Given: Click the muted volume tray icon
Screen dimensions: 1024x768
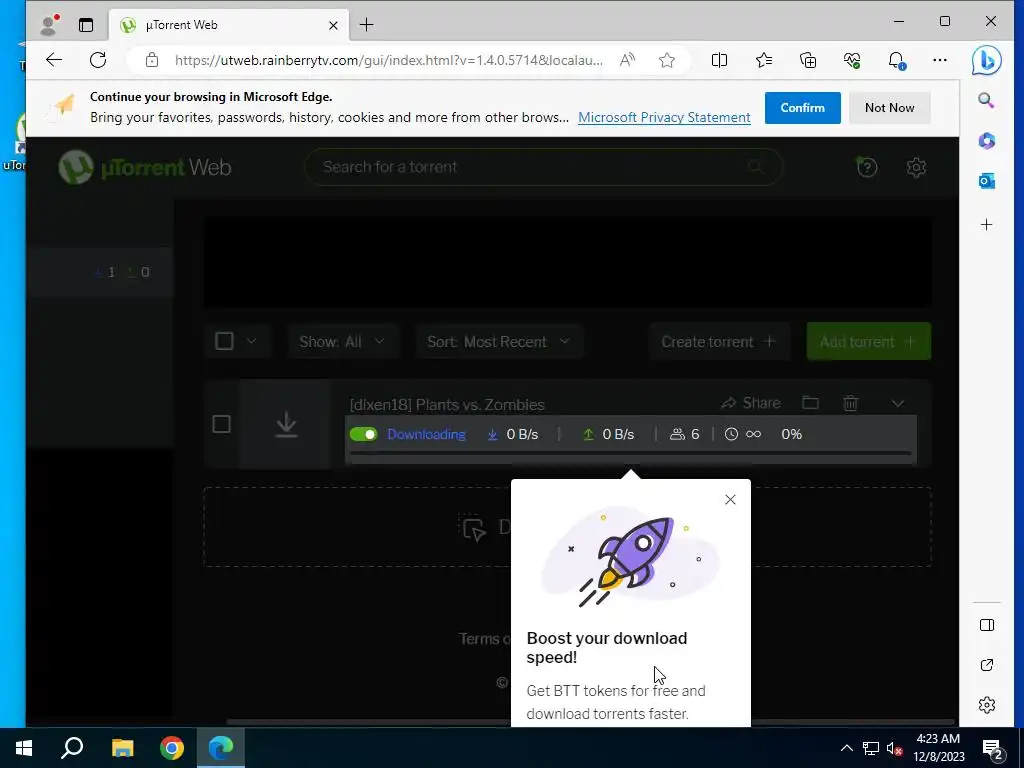Looking at the screenshot, I should coord(894,748).
